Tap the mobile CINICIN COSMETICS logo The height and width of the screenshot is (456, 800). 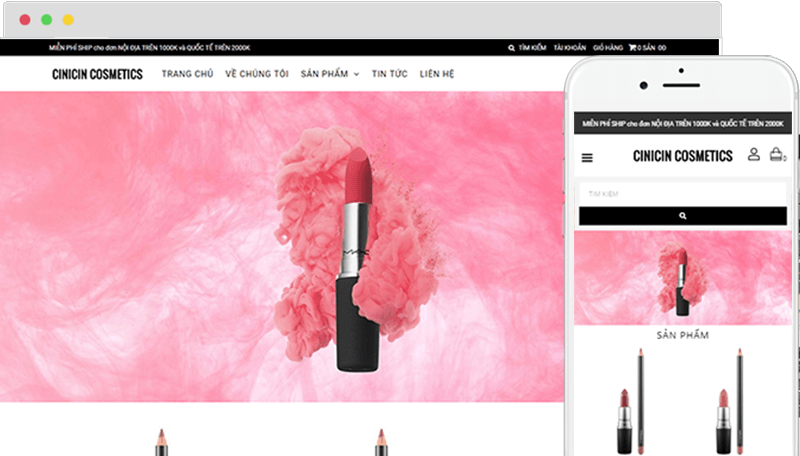[682, 156]
